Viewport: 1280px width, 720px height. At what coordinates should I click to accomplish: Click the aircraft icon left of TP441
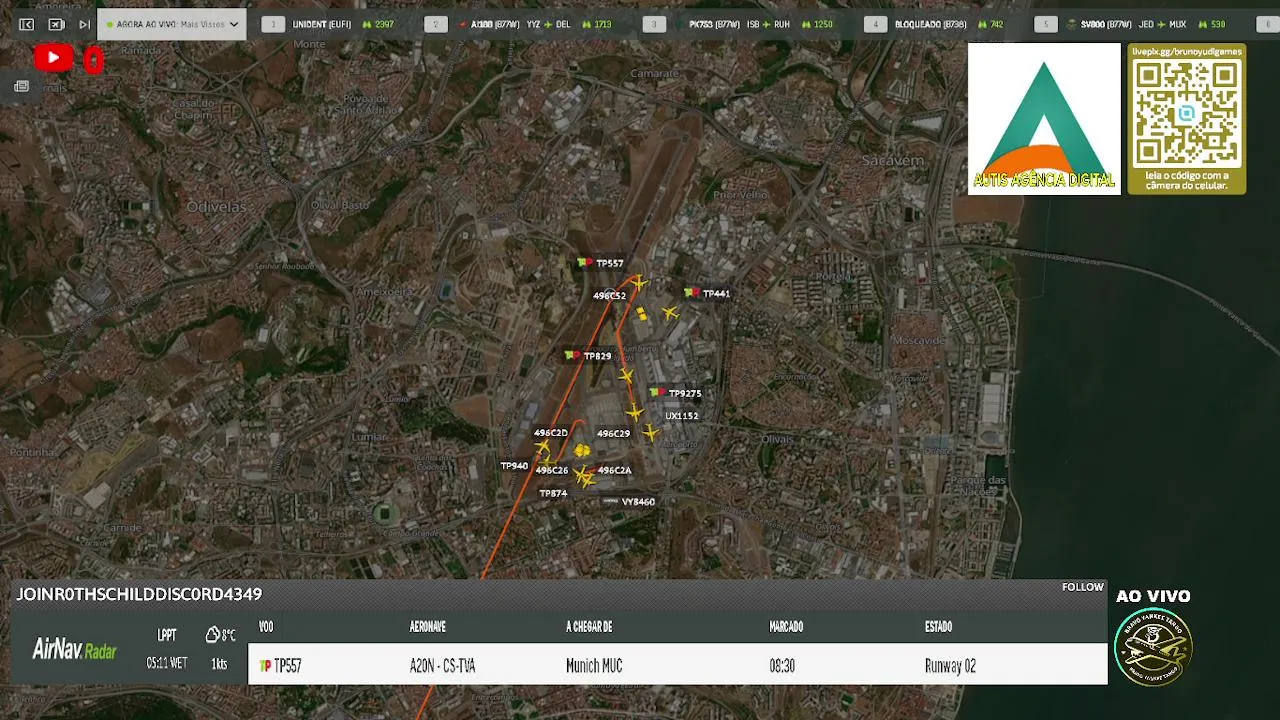click(670, 313)
